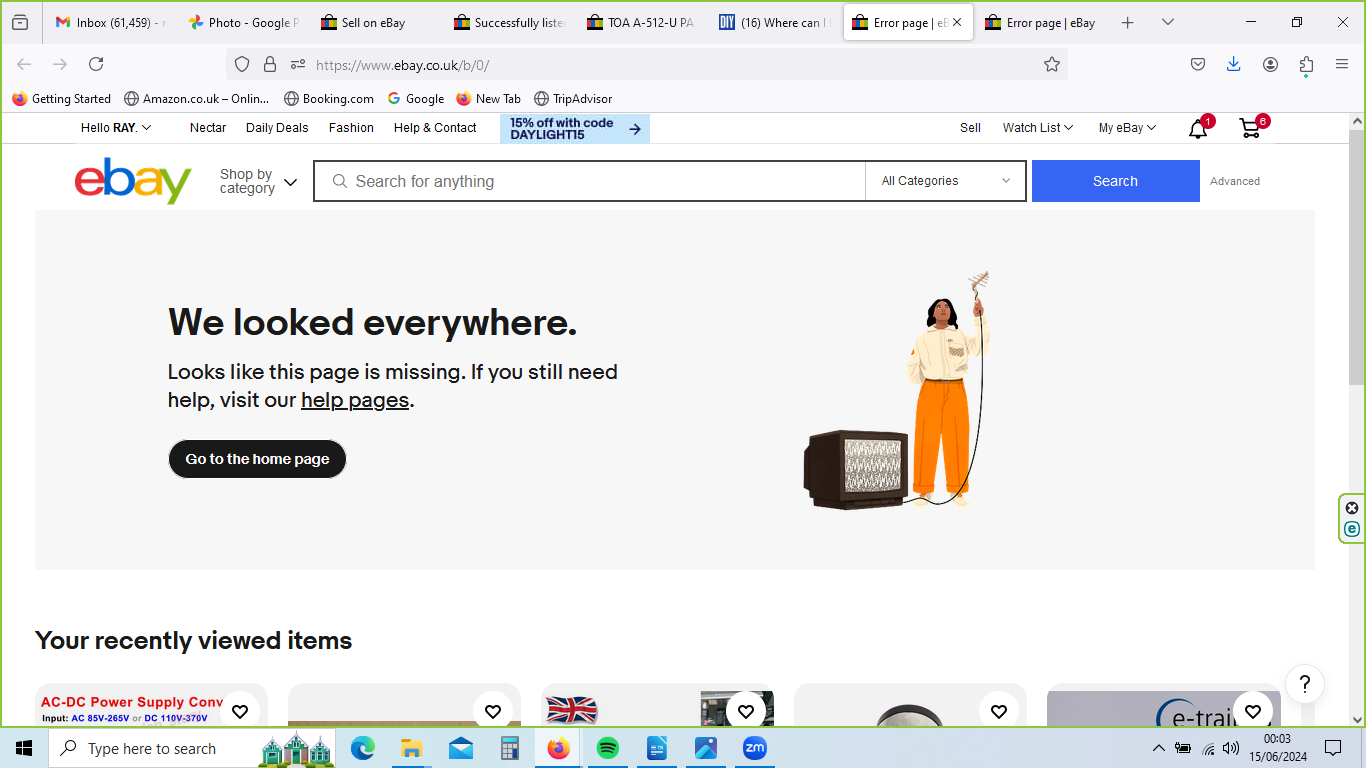Click the help question mark button
Screen dimensions: 1366x768
[1304, 685]
